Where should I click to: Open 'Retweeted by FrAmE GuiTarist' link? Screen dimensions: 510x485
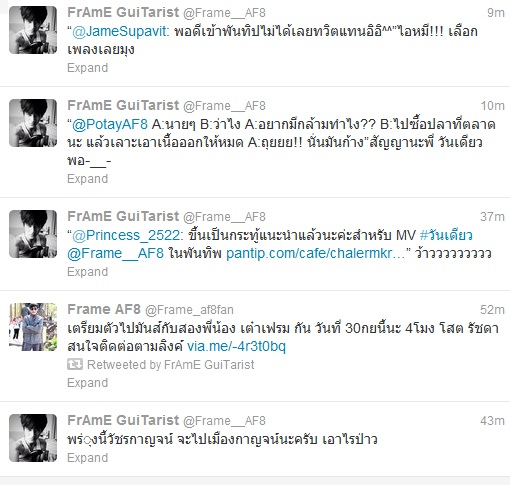pyautogui.click(x=171, y=365)
